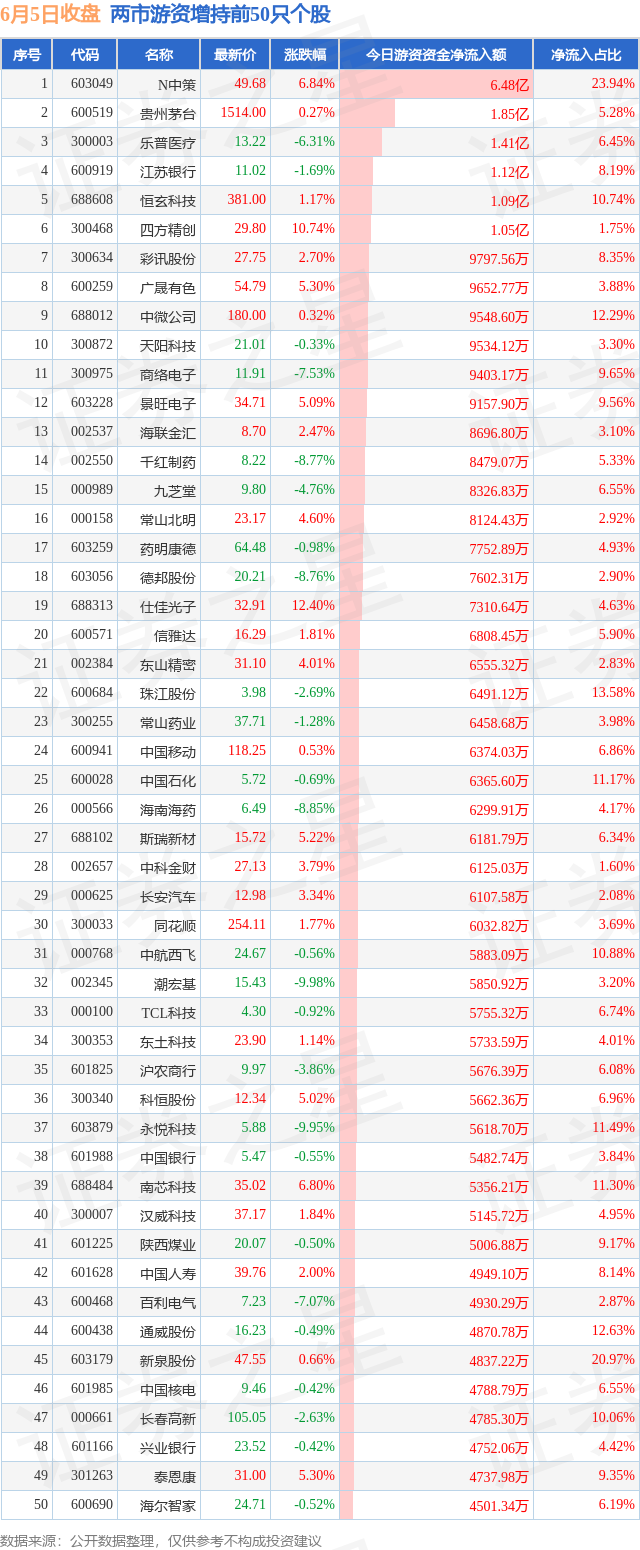This screenshot has width=640, height=1550.
Task: Select stock name 新泉股份
Action: click(168, 1360)
